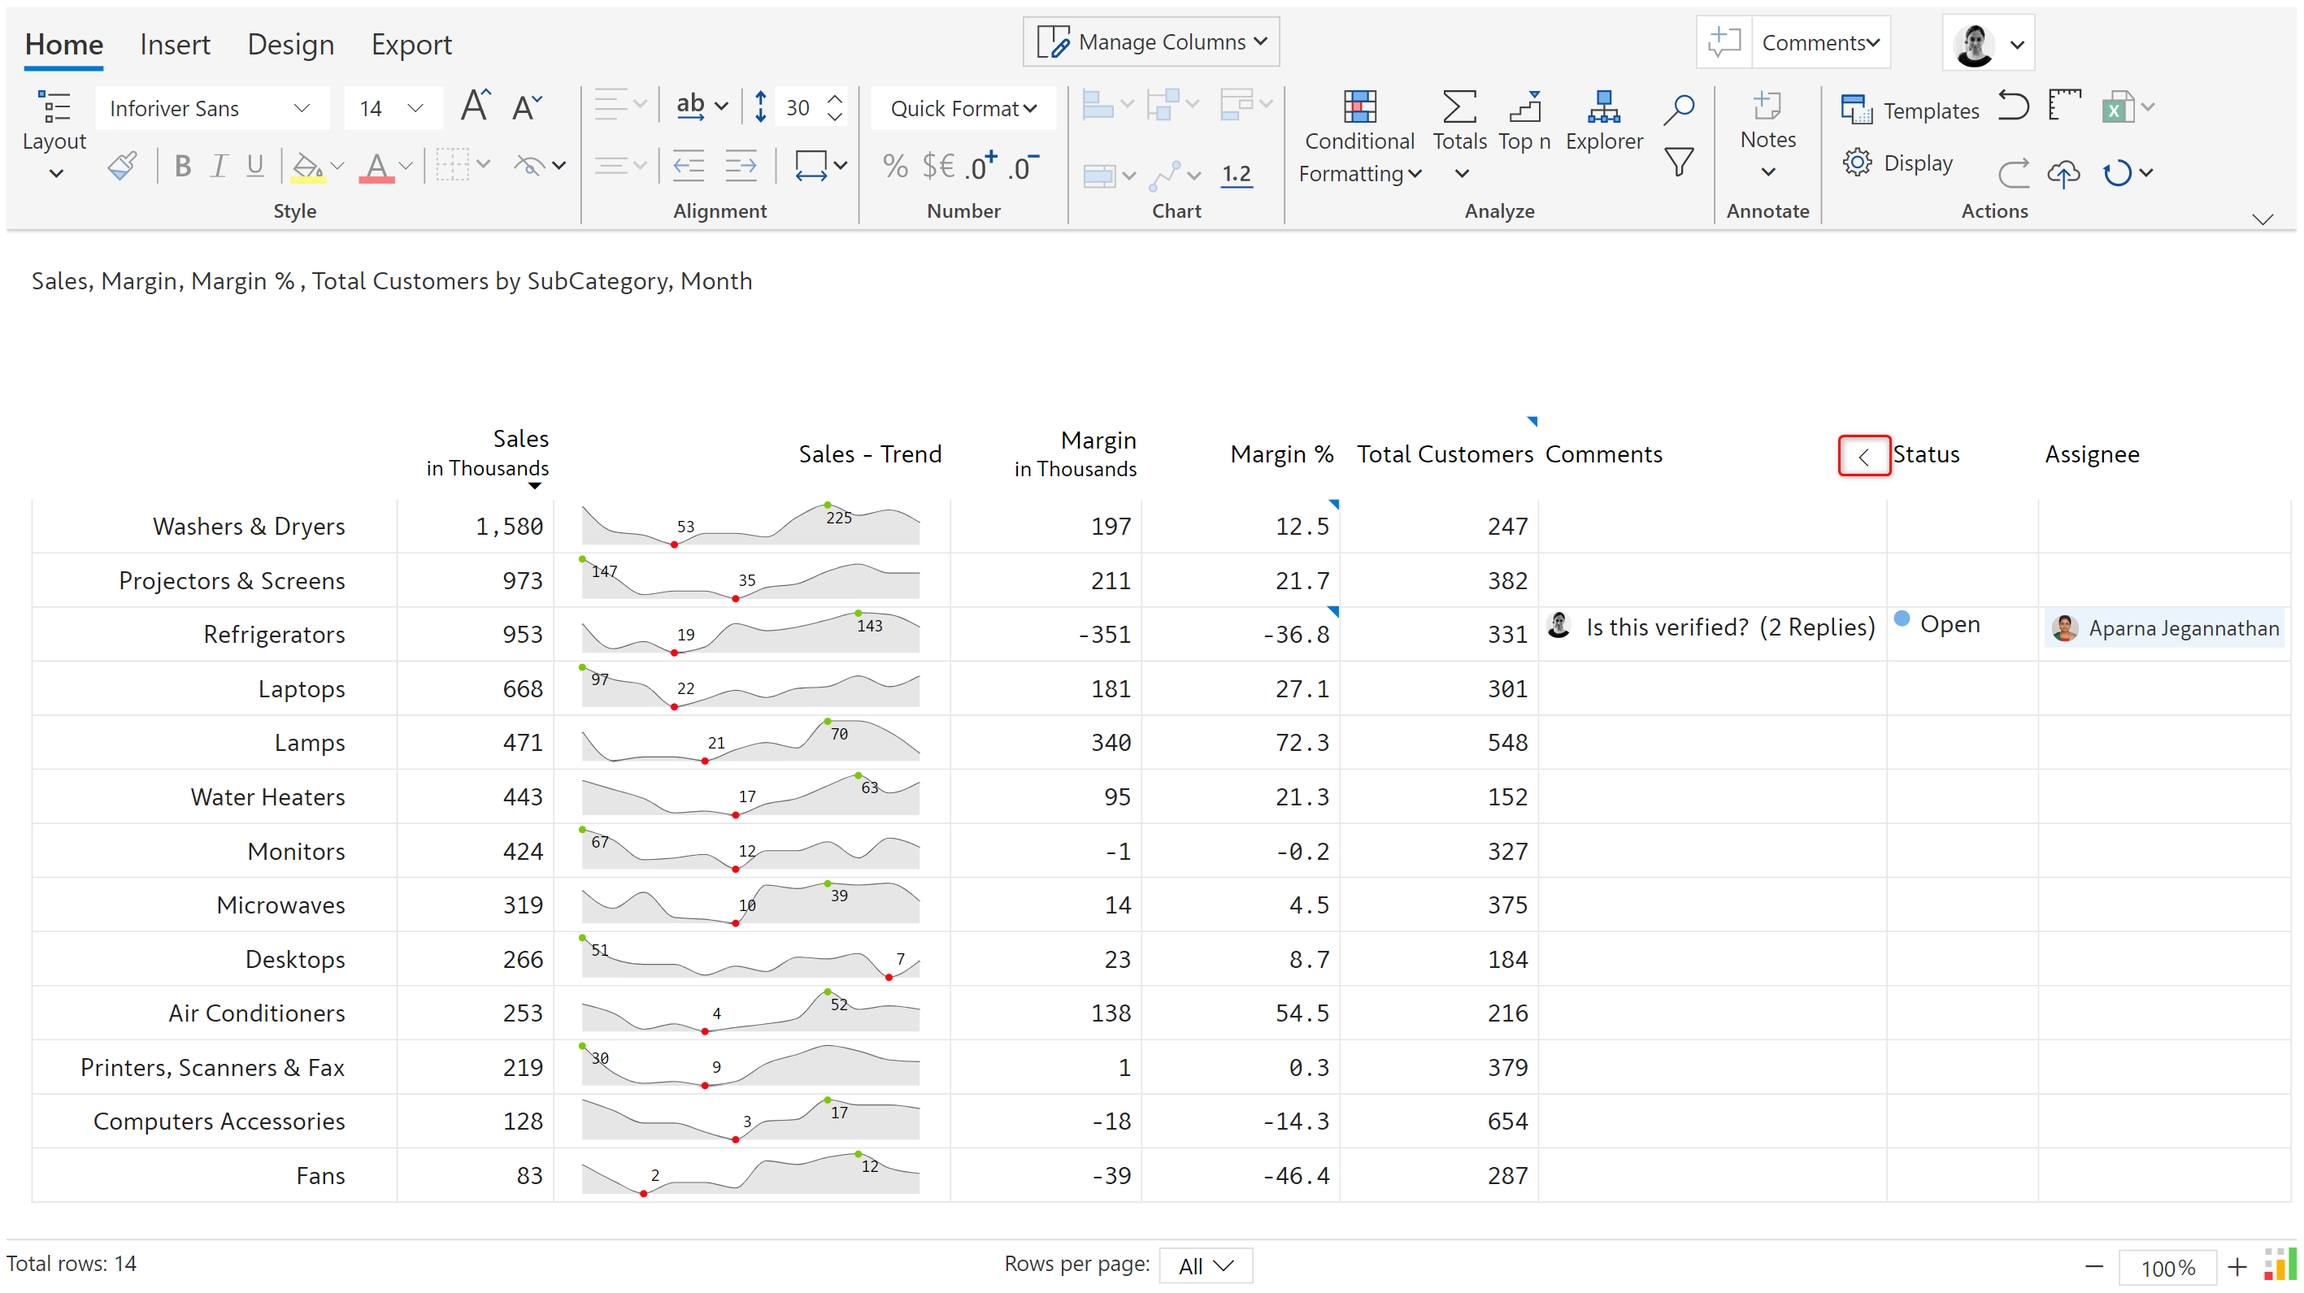Viewport: 2304px width, 1293px height.
Task: Switch to the Insert tab
Action: pyautogui.click(x=175, y=45)
